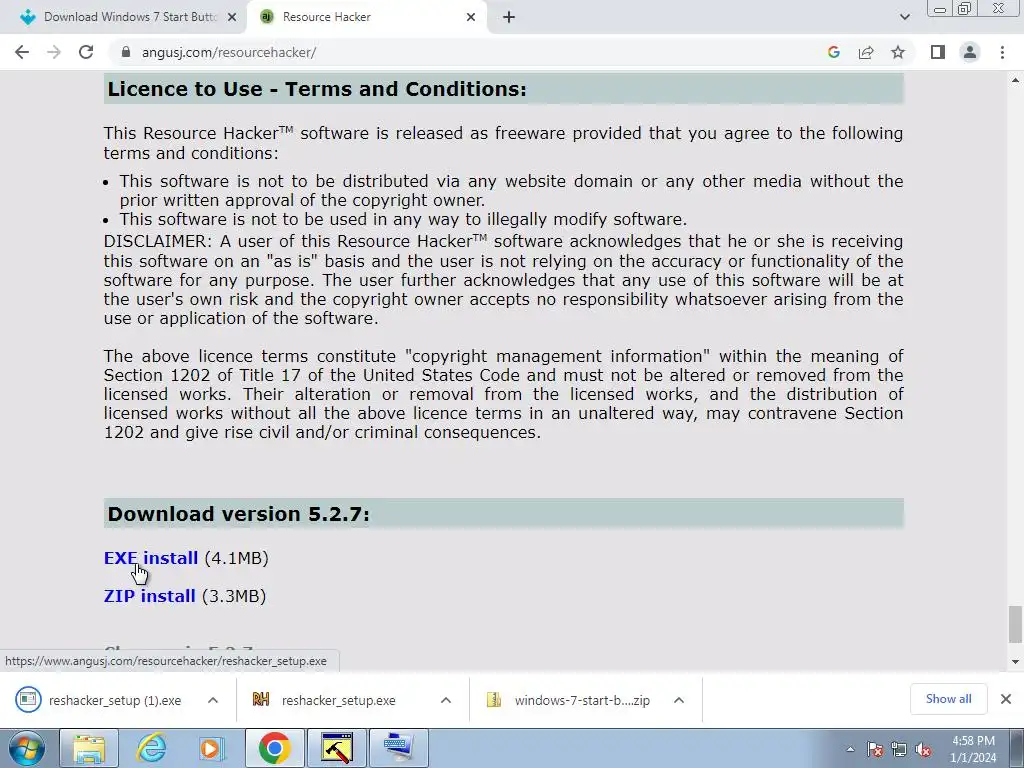Click the heading 'Download version 5.2.7:'
This screenshot has width=1024, height=768.
[238, 514]
